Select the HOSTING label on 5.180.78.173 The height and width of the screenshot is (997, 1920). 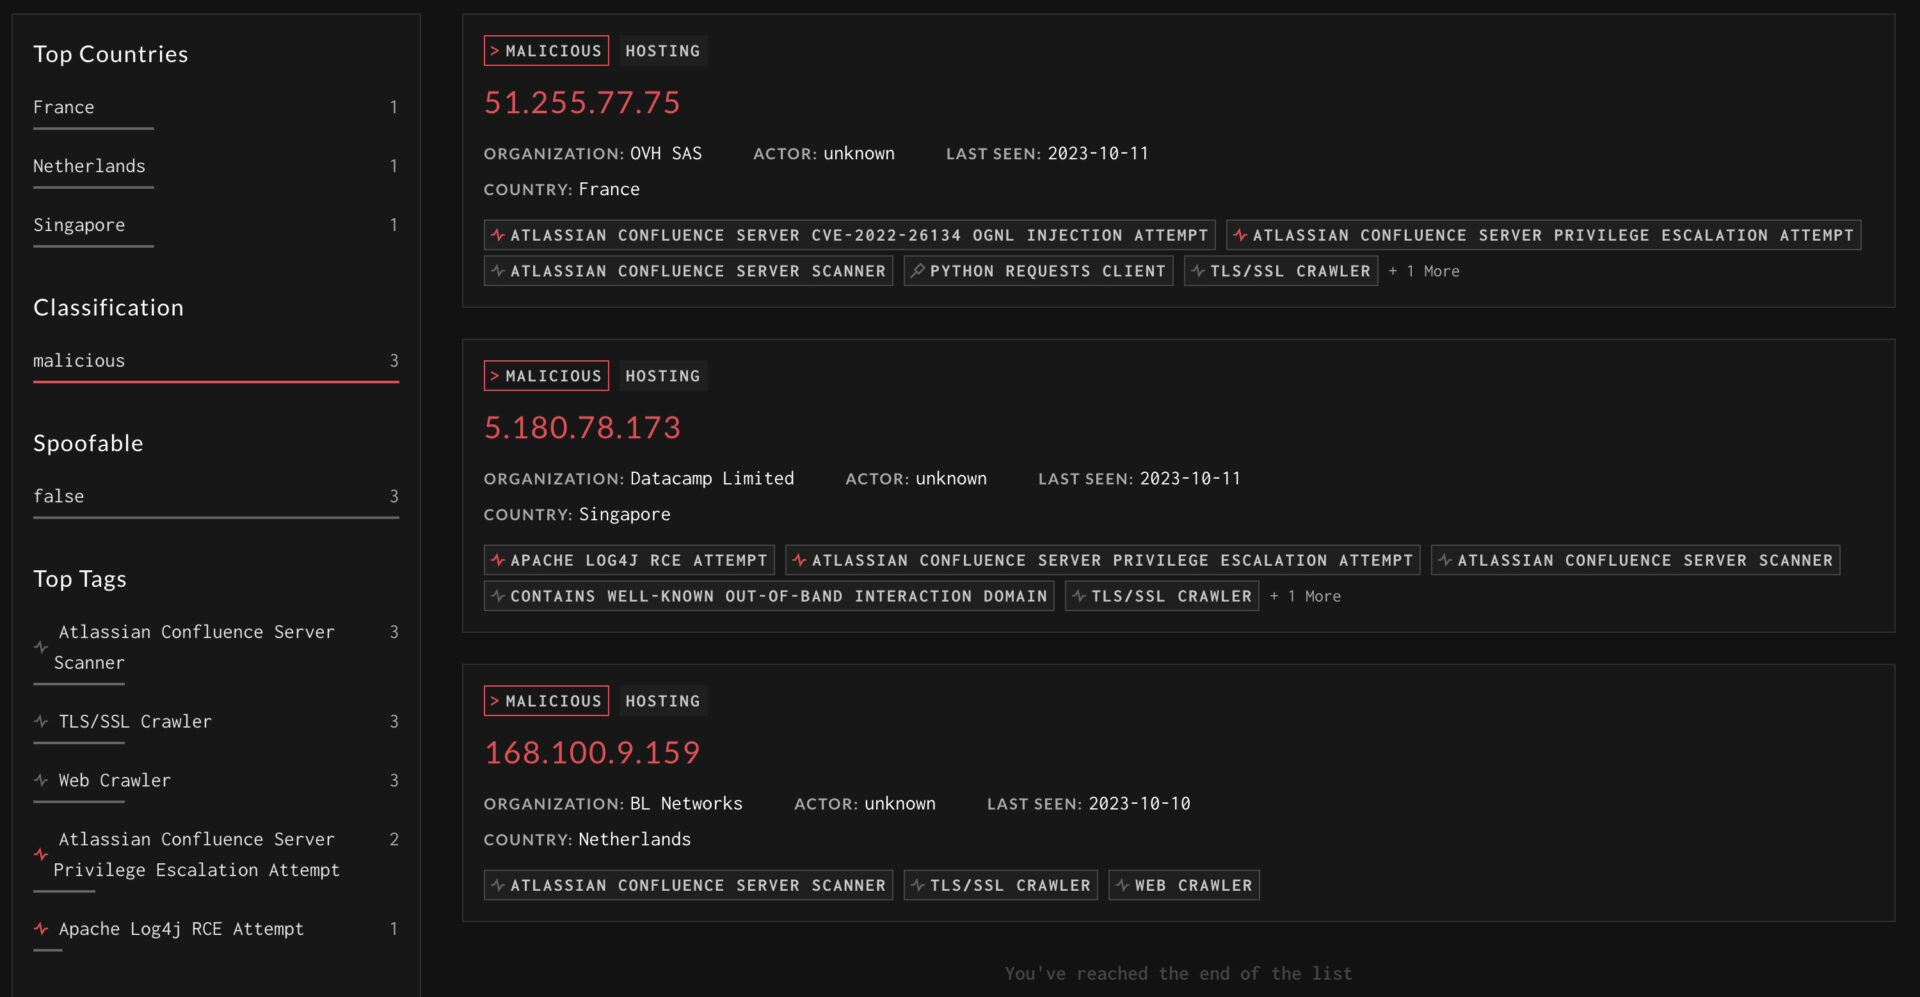(663, 375)
